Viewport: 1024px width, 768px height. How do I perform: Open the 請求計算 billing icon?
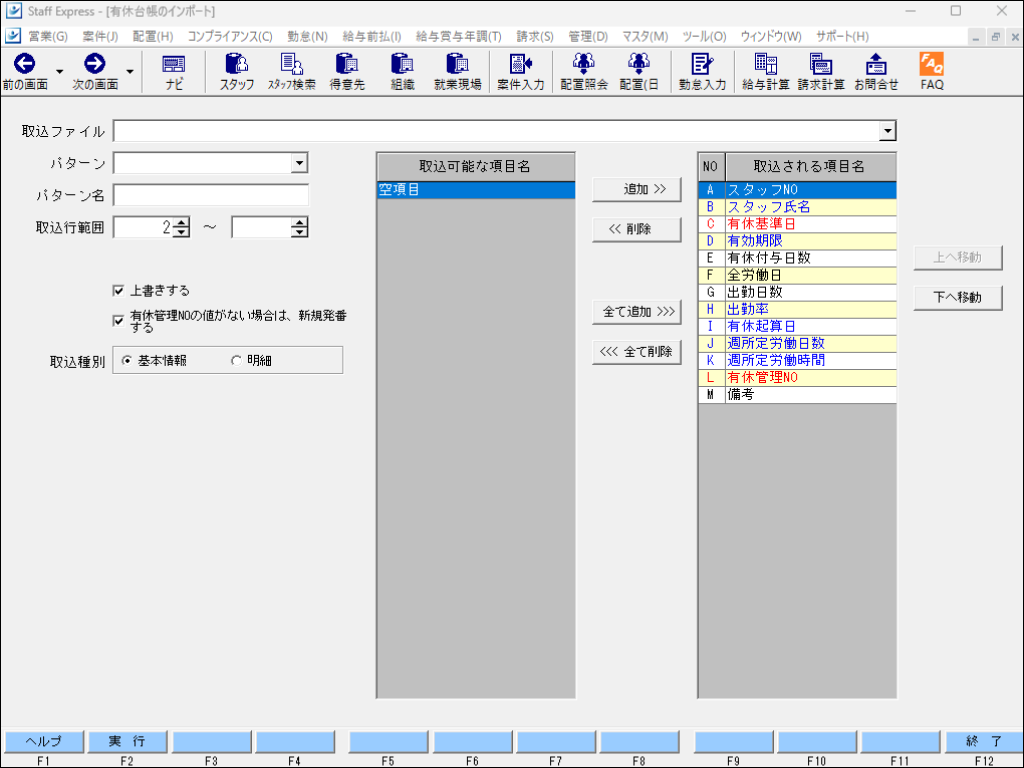click(x=821, y=64)
